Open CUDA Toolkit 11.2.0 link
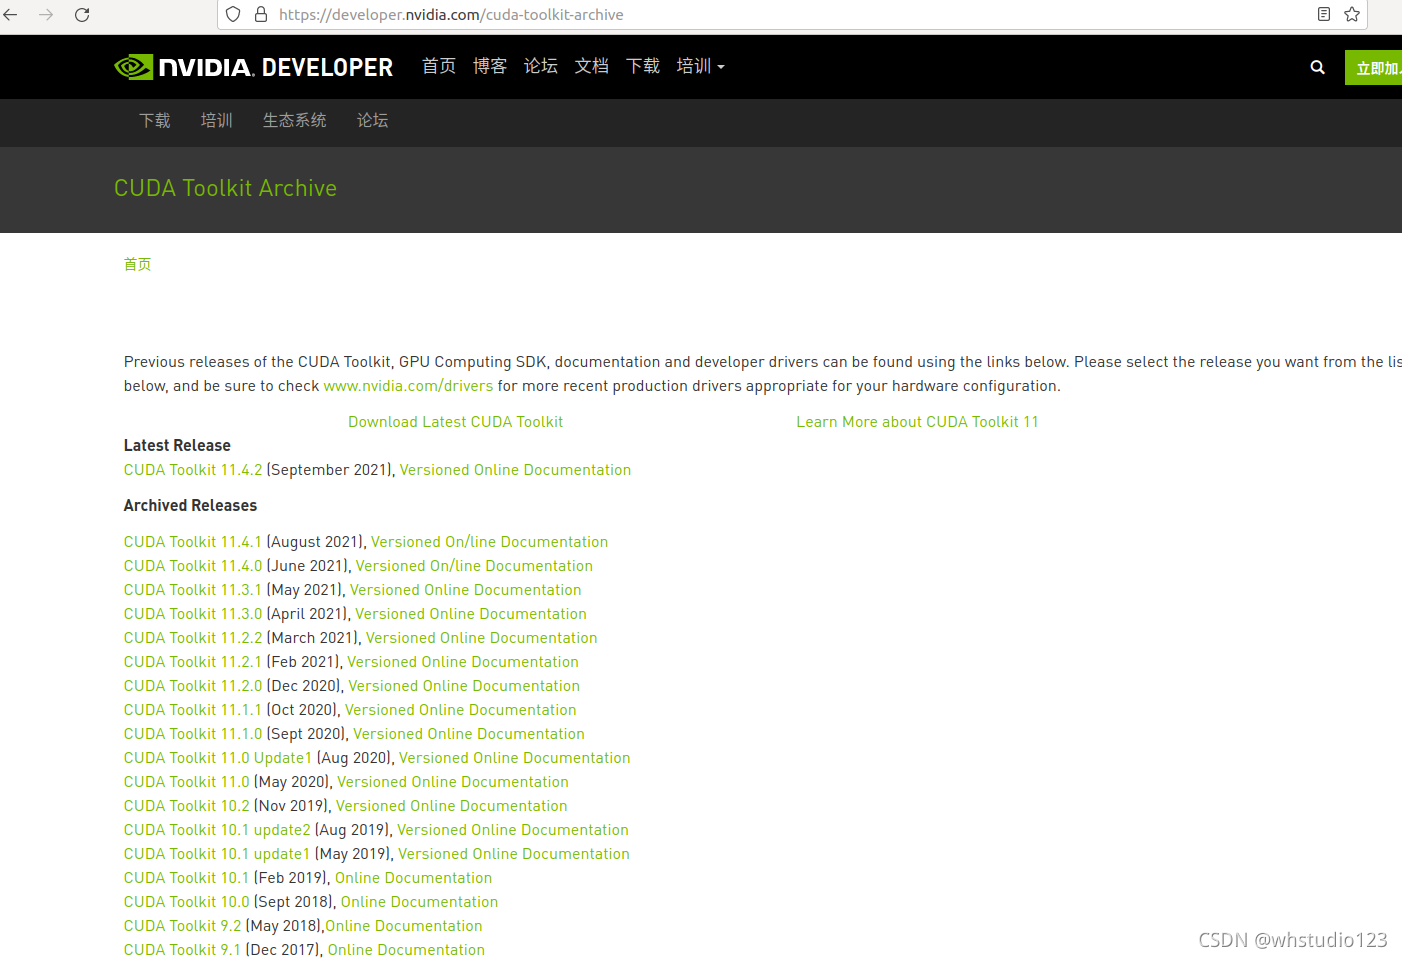1402x958 pixels. 193,686
